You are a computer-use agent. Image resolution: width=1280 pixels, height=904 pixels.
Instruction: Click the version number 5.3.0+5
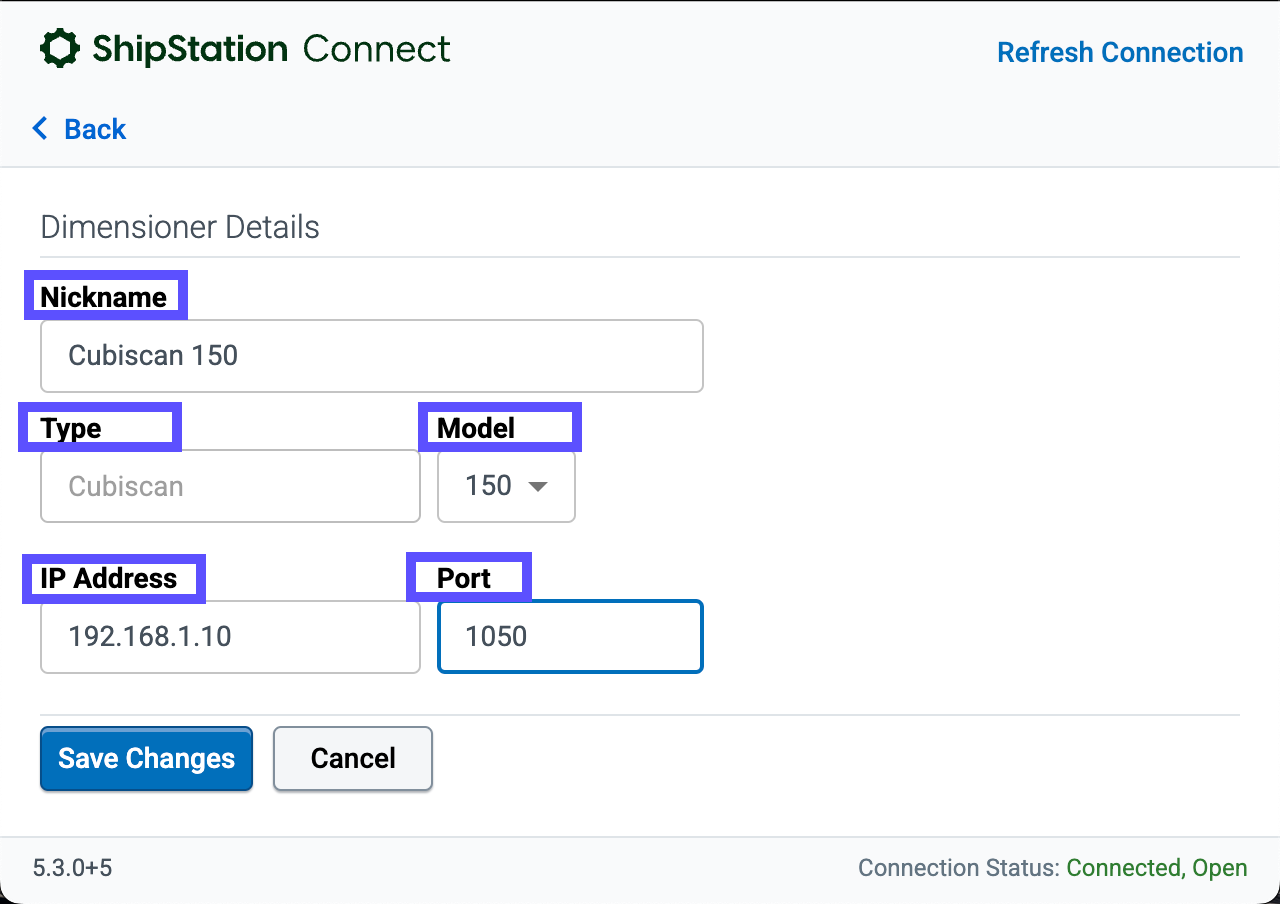pyautogui.click(x=72, y=867)
